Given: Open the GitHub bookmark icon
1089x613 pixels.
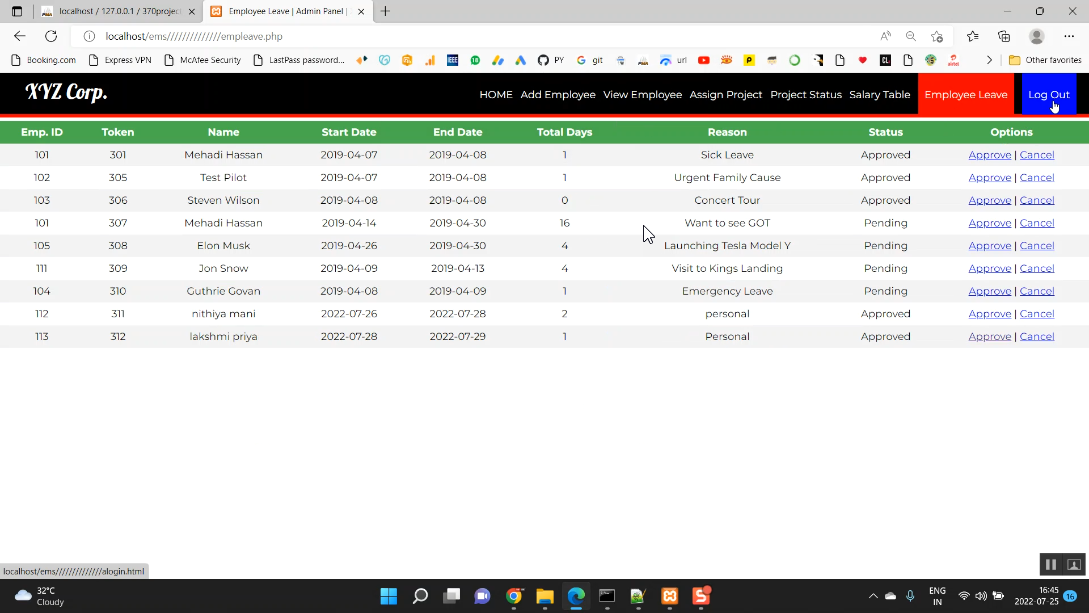Looking at the screenshot, I should [x=543, y=60].
